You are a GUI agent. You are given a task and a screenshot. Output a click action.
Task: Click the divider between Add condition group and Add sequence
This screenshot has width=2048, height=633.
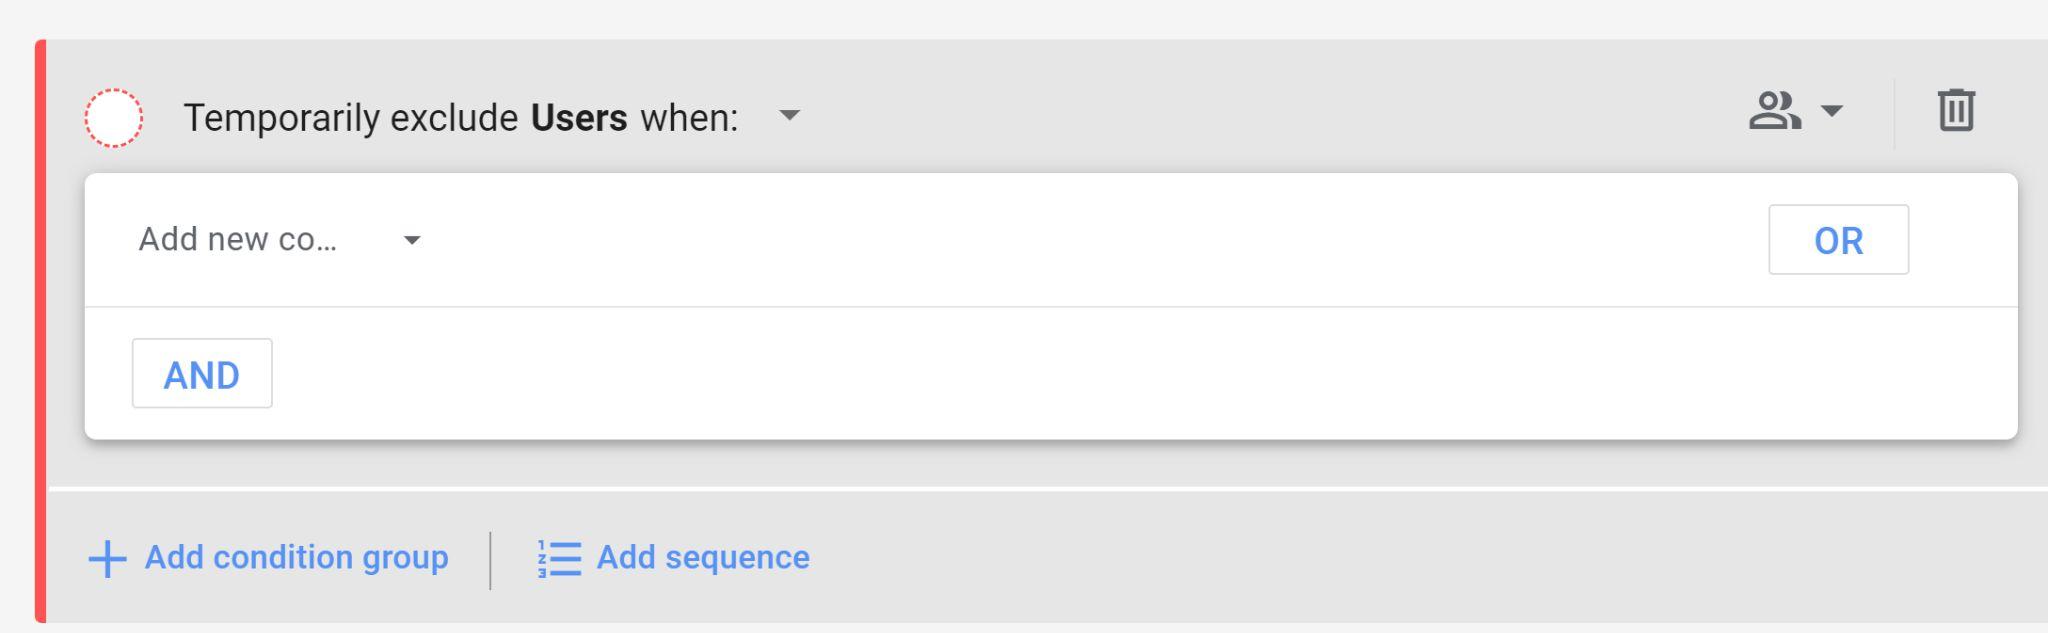[490, 560]
